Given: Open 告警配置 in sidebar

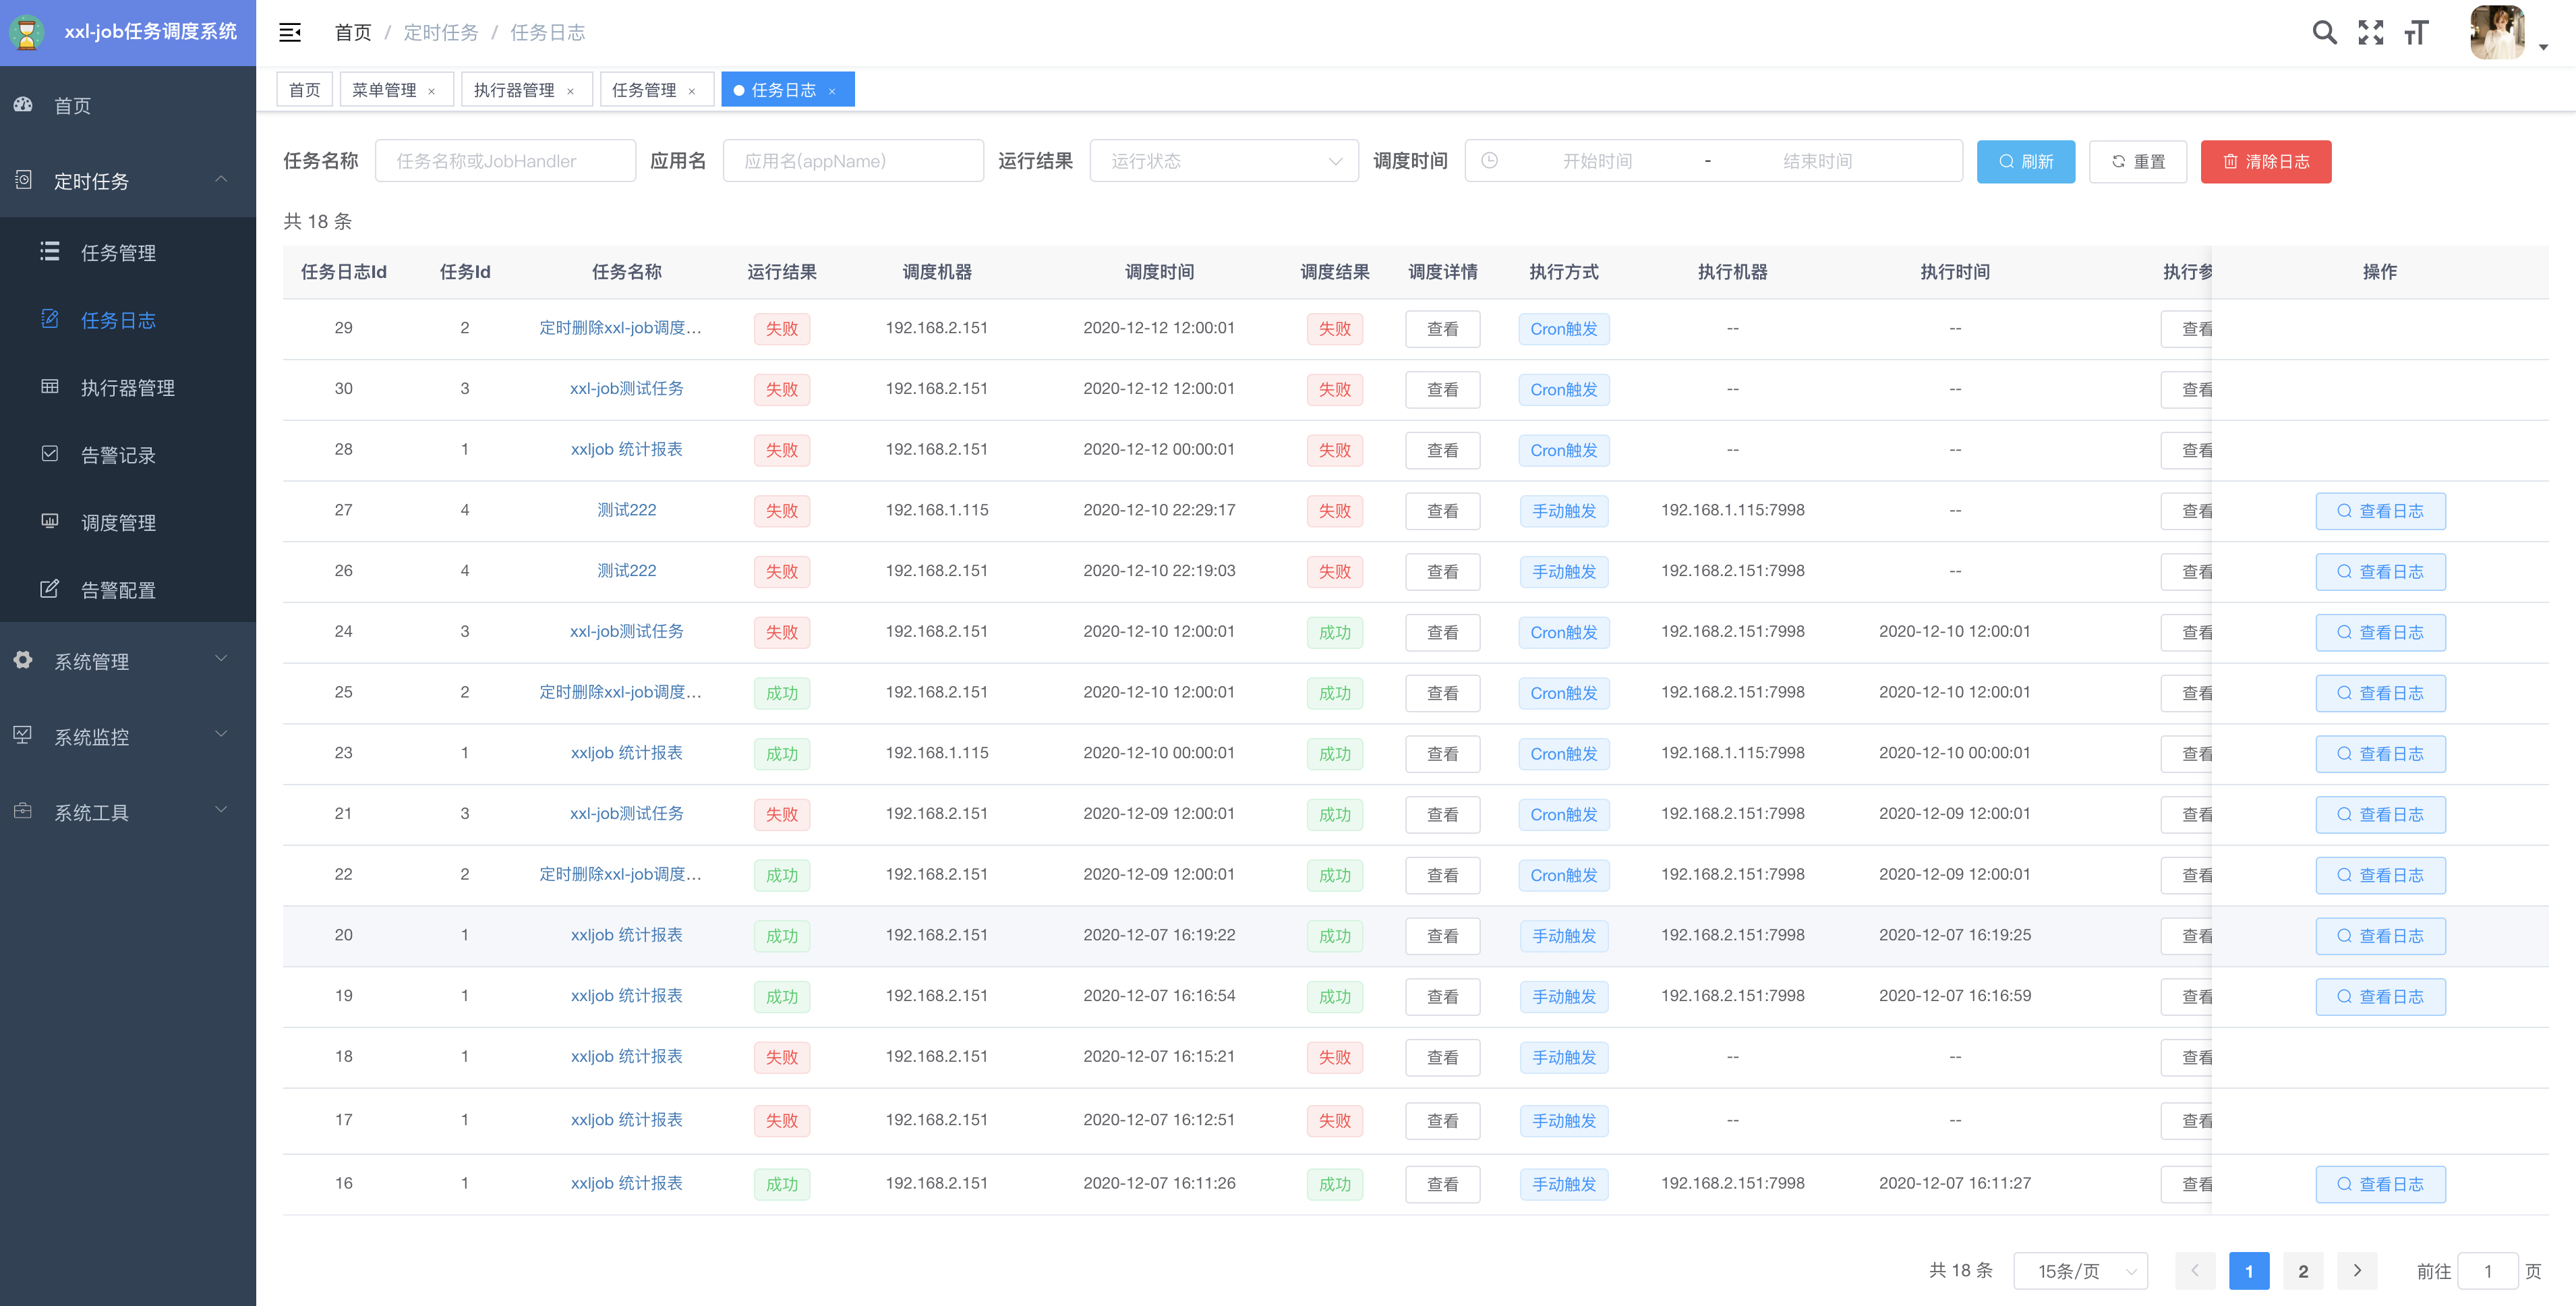Looking at the screenshot, I should pos(118,590).
